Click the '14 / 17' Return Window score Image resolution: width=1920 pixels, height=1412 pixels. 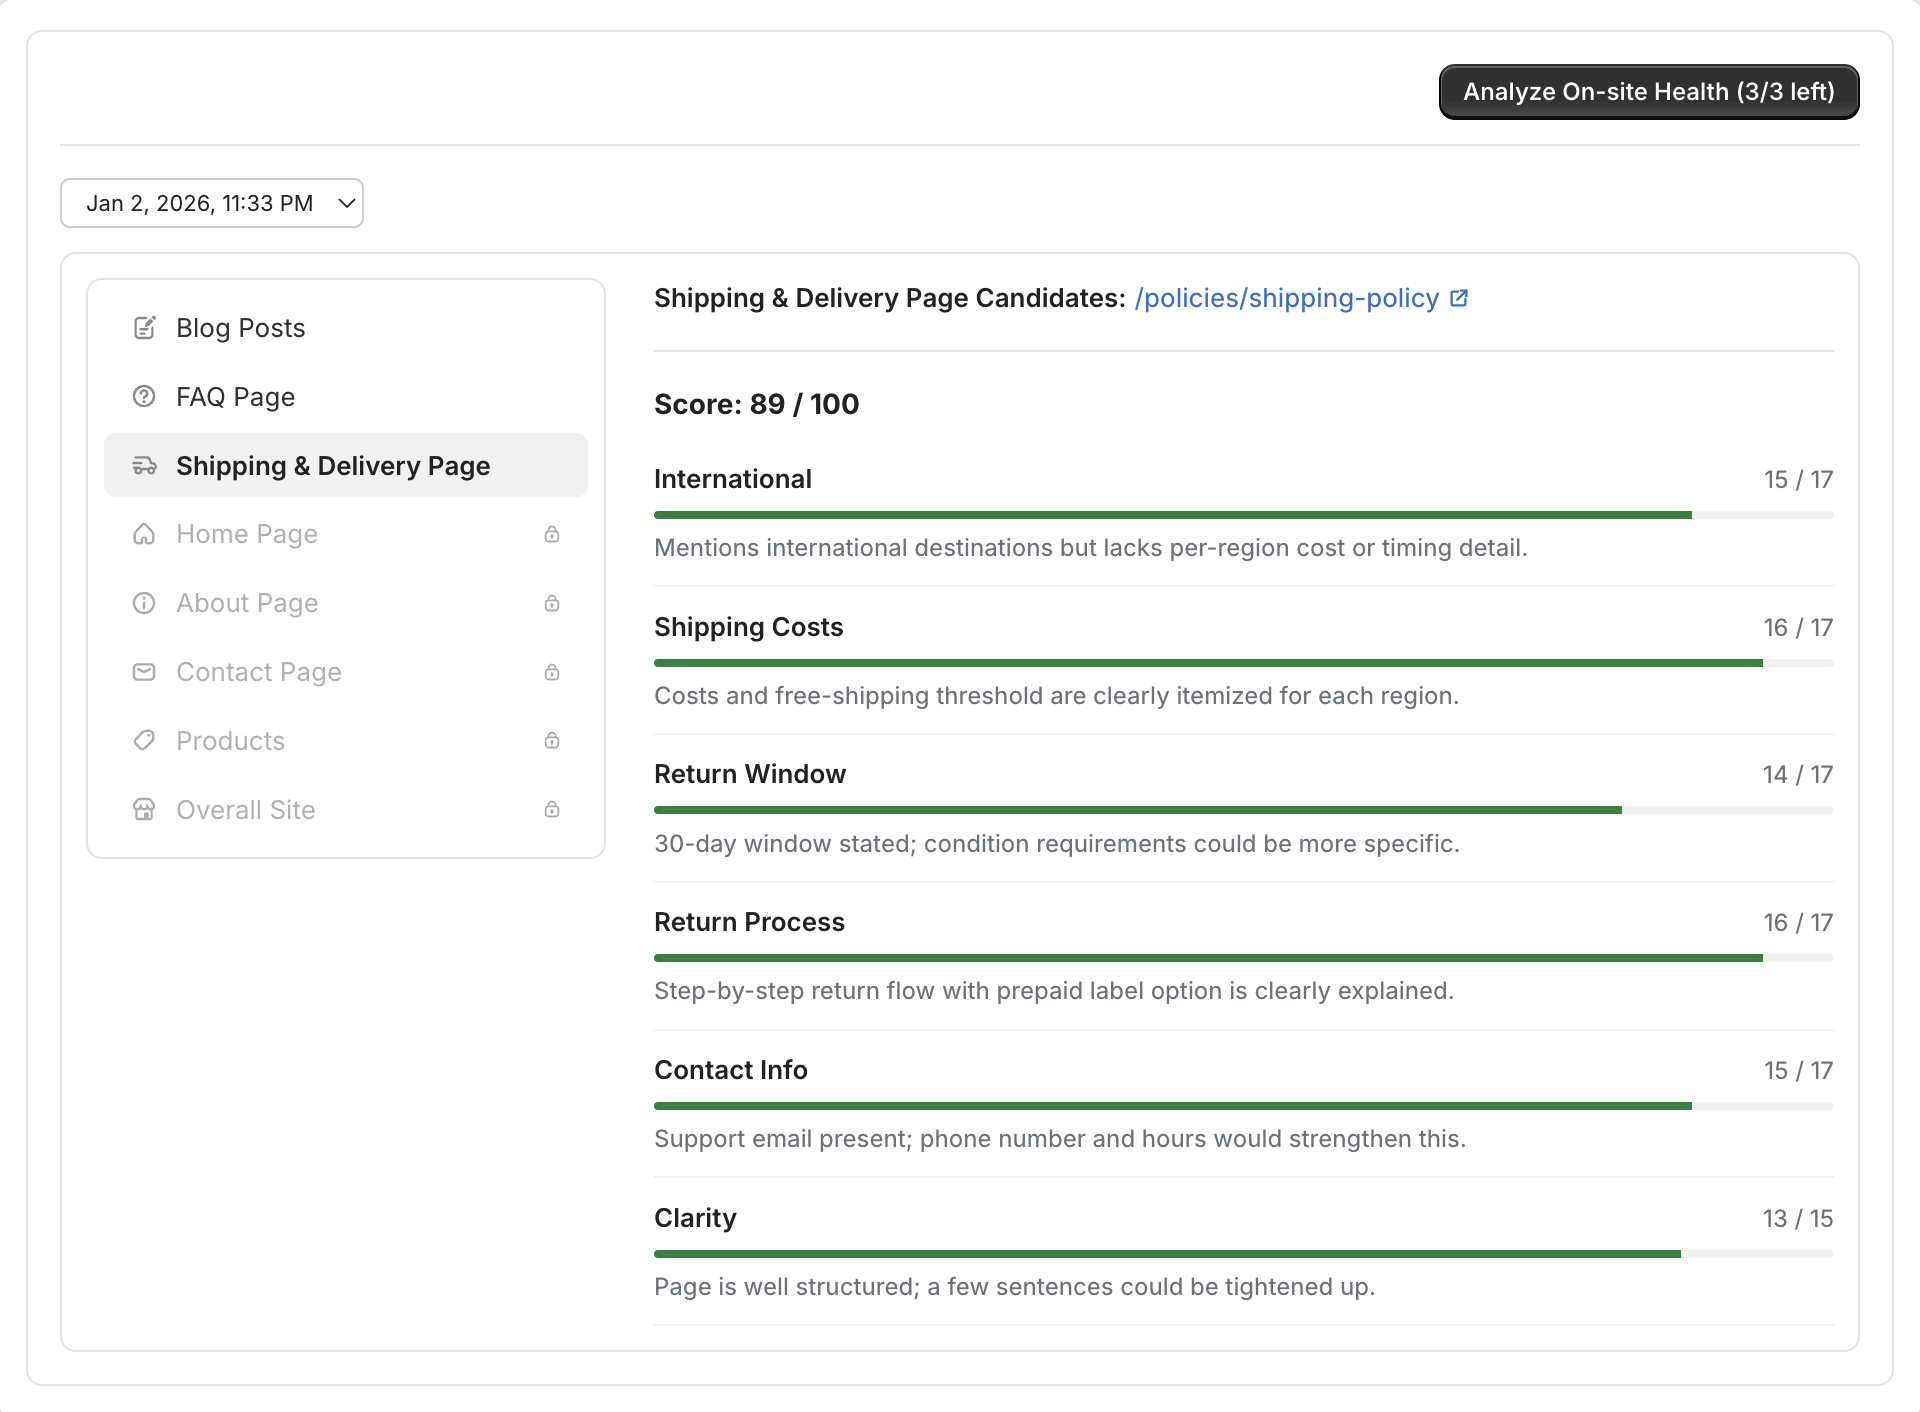pos(1798,775)
